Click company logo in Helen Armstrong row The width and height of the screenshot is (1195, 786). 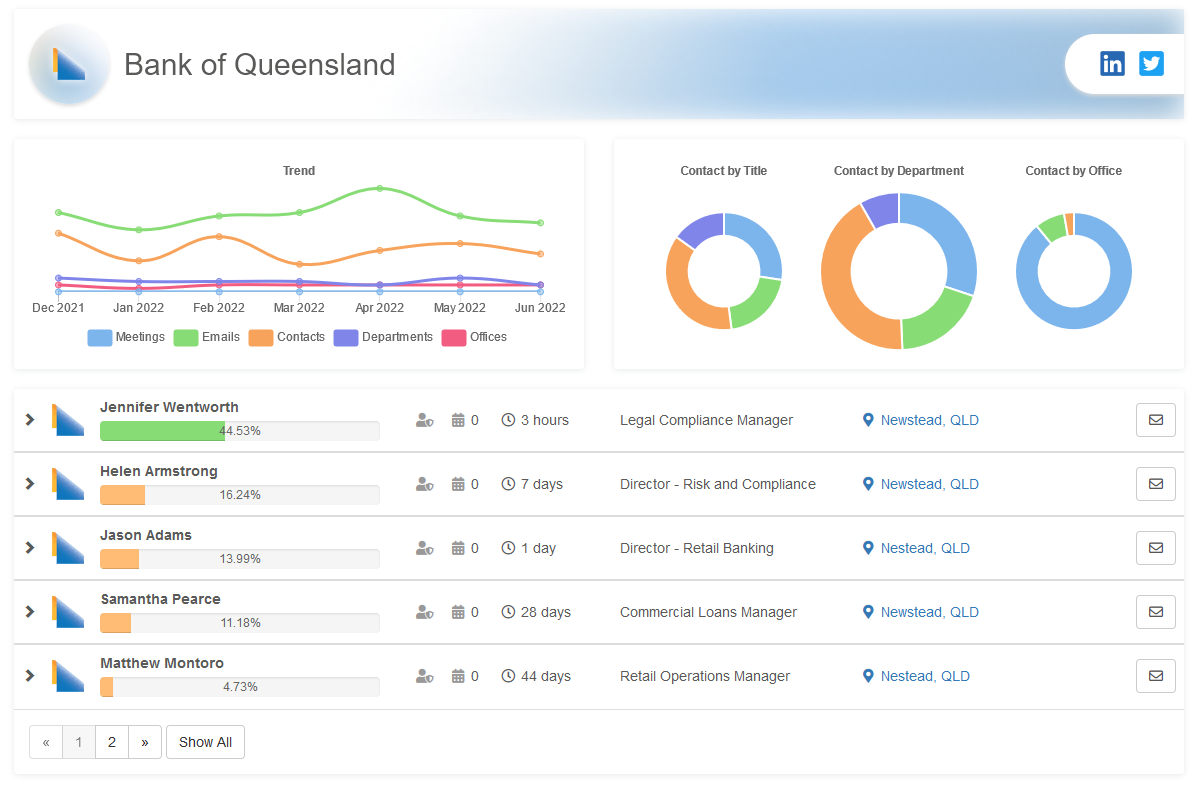pos(68,484)
